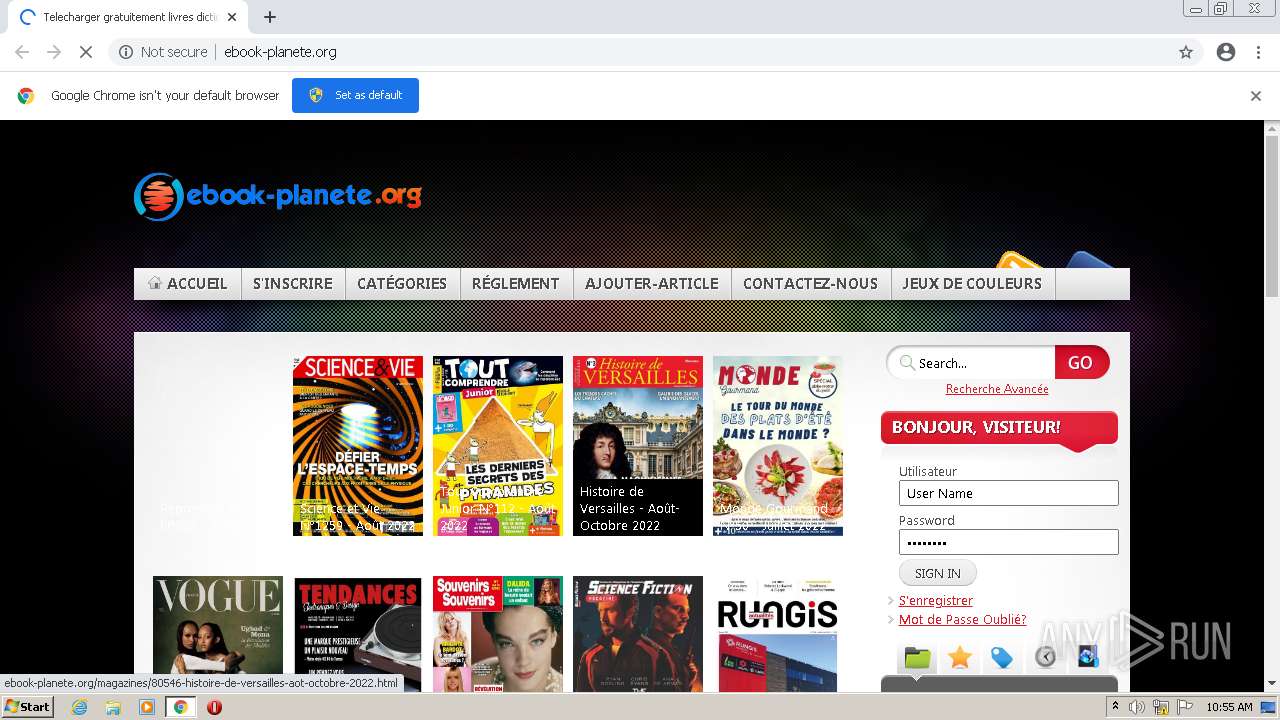Screen dimensions: 1280x720
Task: Click Chrome icon in taskbar
Action: coord(180,707)
